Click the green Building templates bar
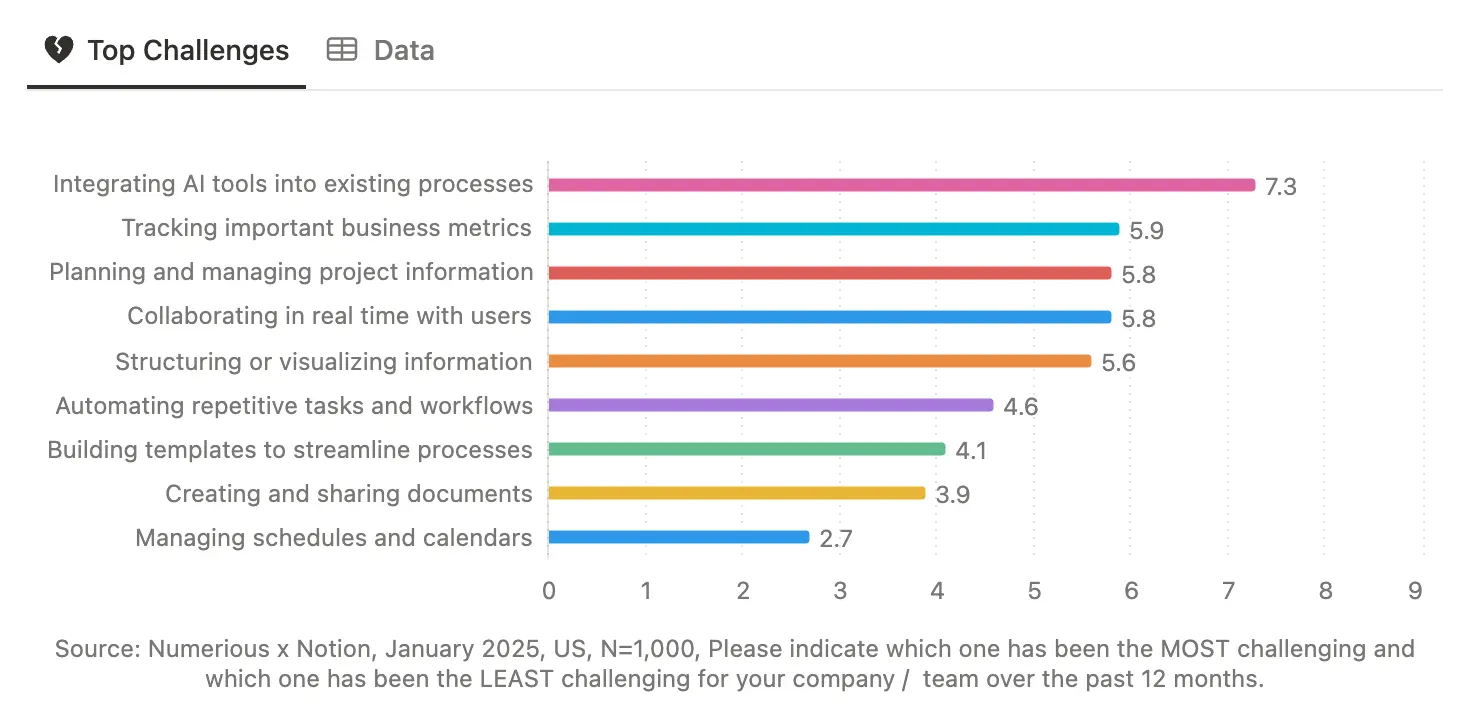Screen dimensions: 1482x722 pyautogui.click(x=740, y=449)
